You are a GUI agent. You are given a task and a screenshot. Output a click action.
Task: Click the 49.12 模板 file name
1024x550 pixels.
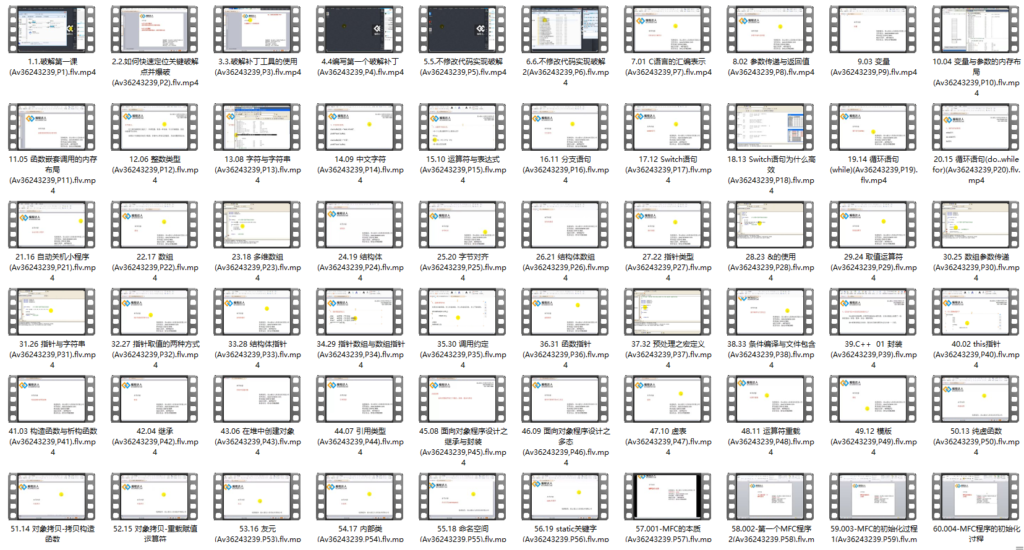pos(873,442)
